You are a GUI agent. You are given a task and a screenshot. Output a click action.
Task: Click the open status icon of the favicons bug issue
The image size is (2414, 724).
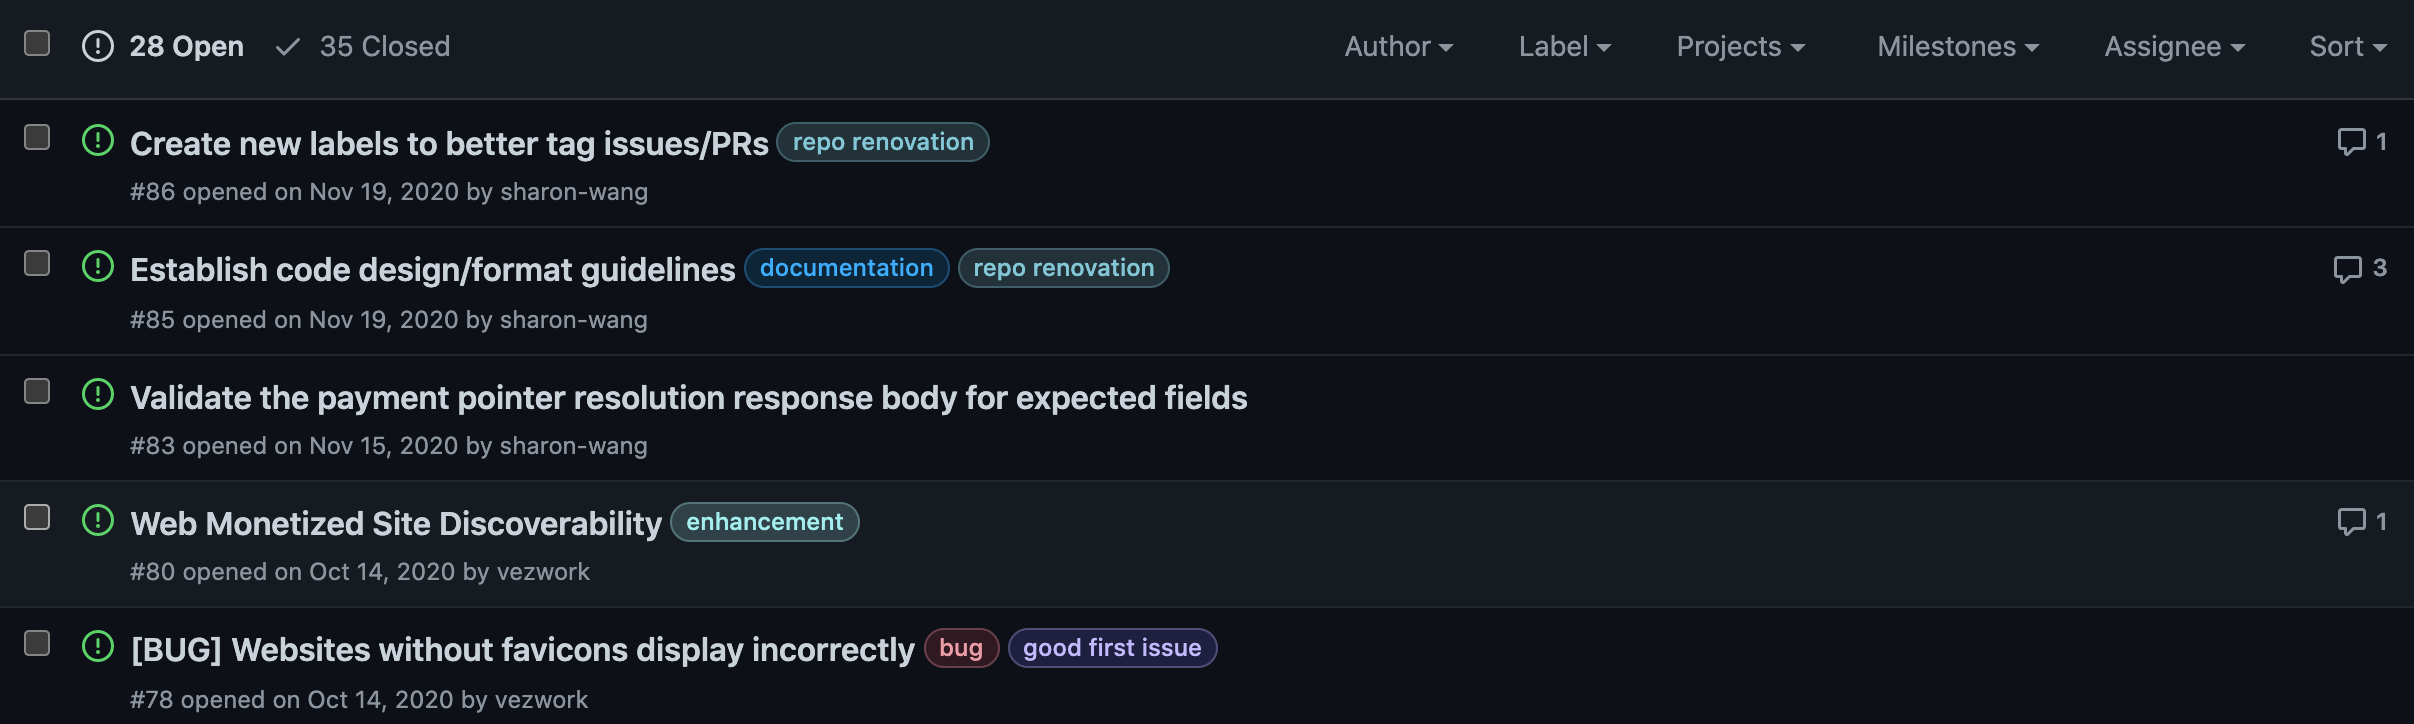pos(98,647)
